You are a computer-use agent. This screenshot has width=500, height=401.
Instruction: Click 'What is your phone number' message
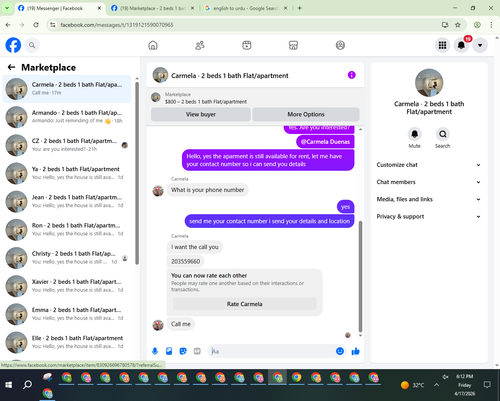(207, 190)
